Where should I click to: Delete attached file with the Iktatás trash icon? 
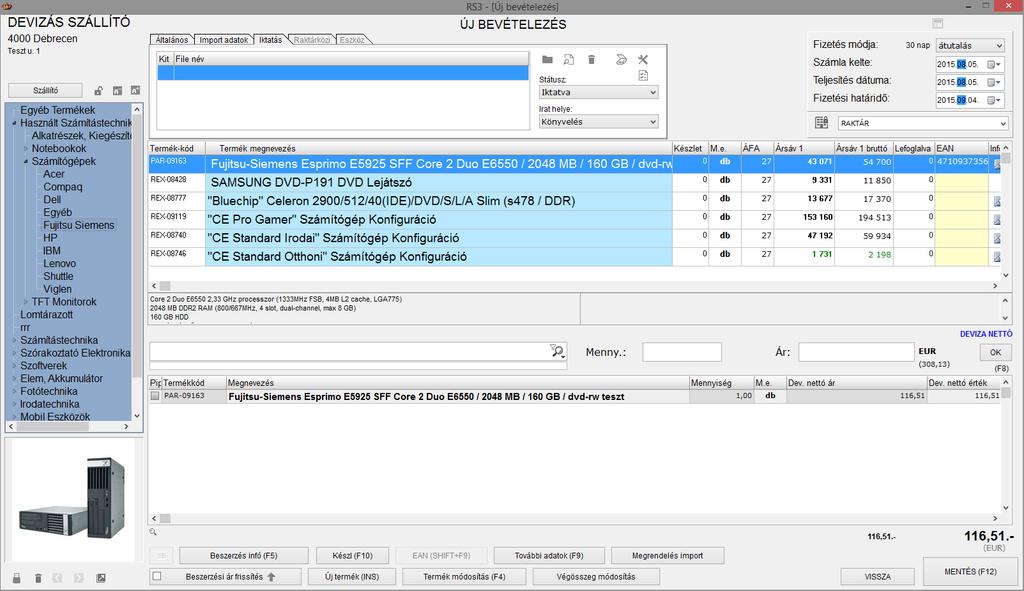point(592,59)
